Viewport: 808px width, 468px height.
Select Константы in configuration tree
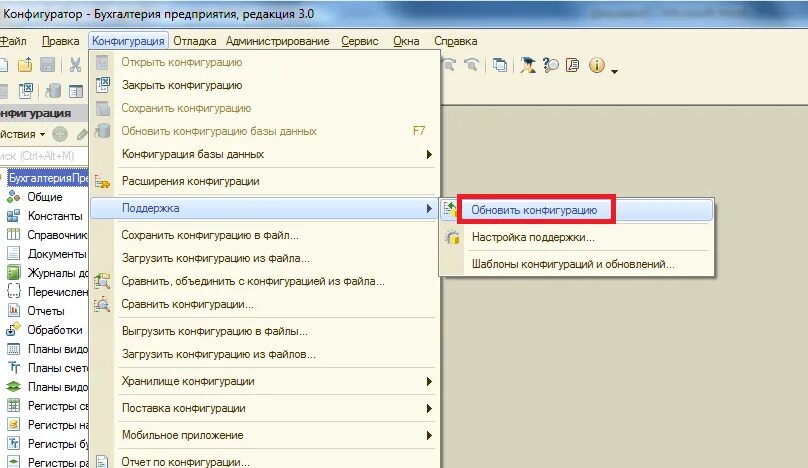coord(55,216)
